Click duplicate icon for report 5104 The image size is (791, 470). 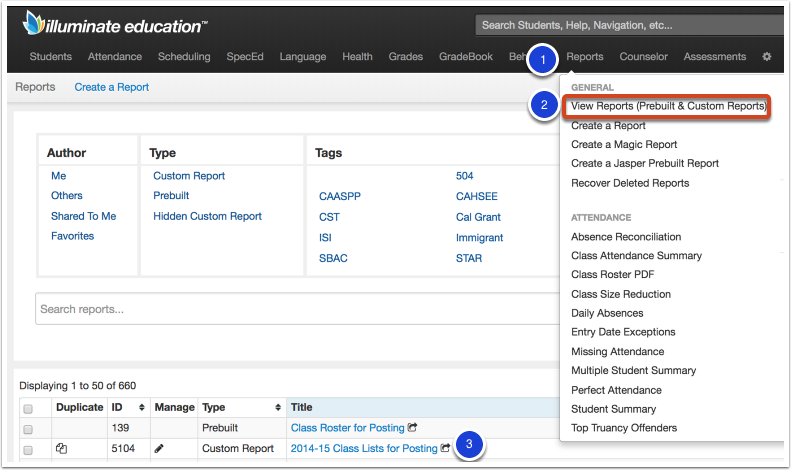(x=62, y=448)
